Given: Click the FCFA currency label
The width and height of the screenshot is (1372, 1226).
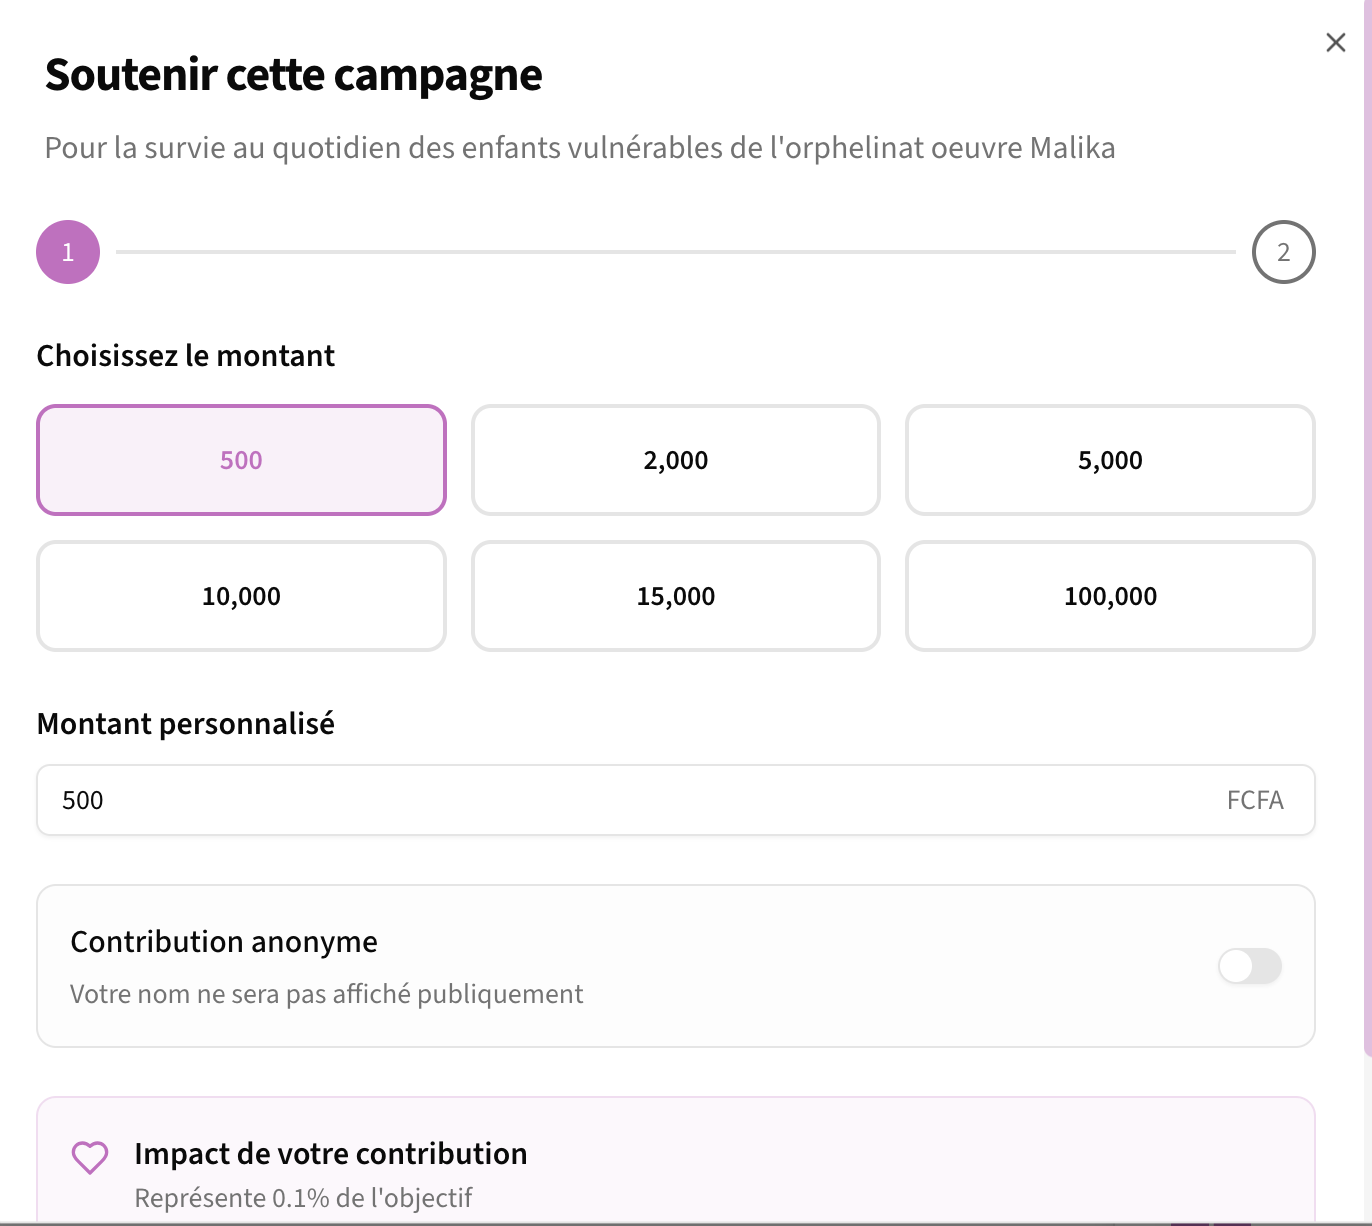Looking at the screenshot, I should point(1256,800).
